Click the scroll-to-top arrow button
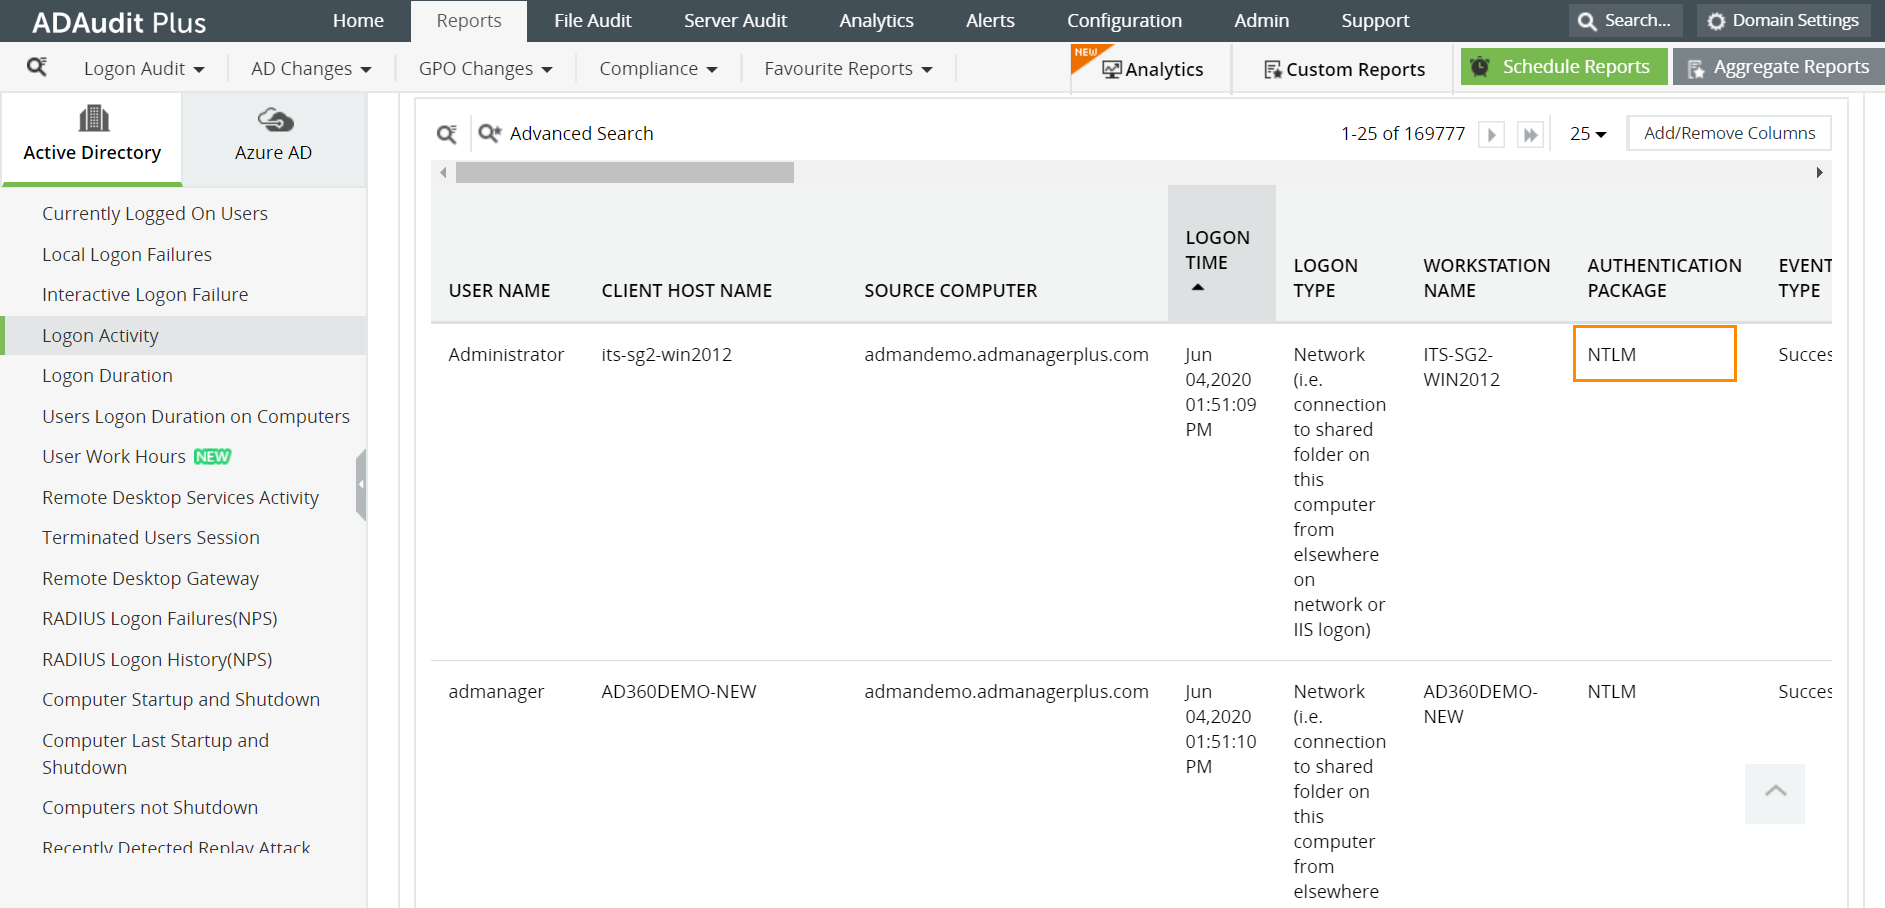Screen dimensions: 1885x908 click(x=1775, y=793)
